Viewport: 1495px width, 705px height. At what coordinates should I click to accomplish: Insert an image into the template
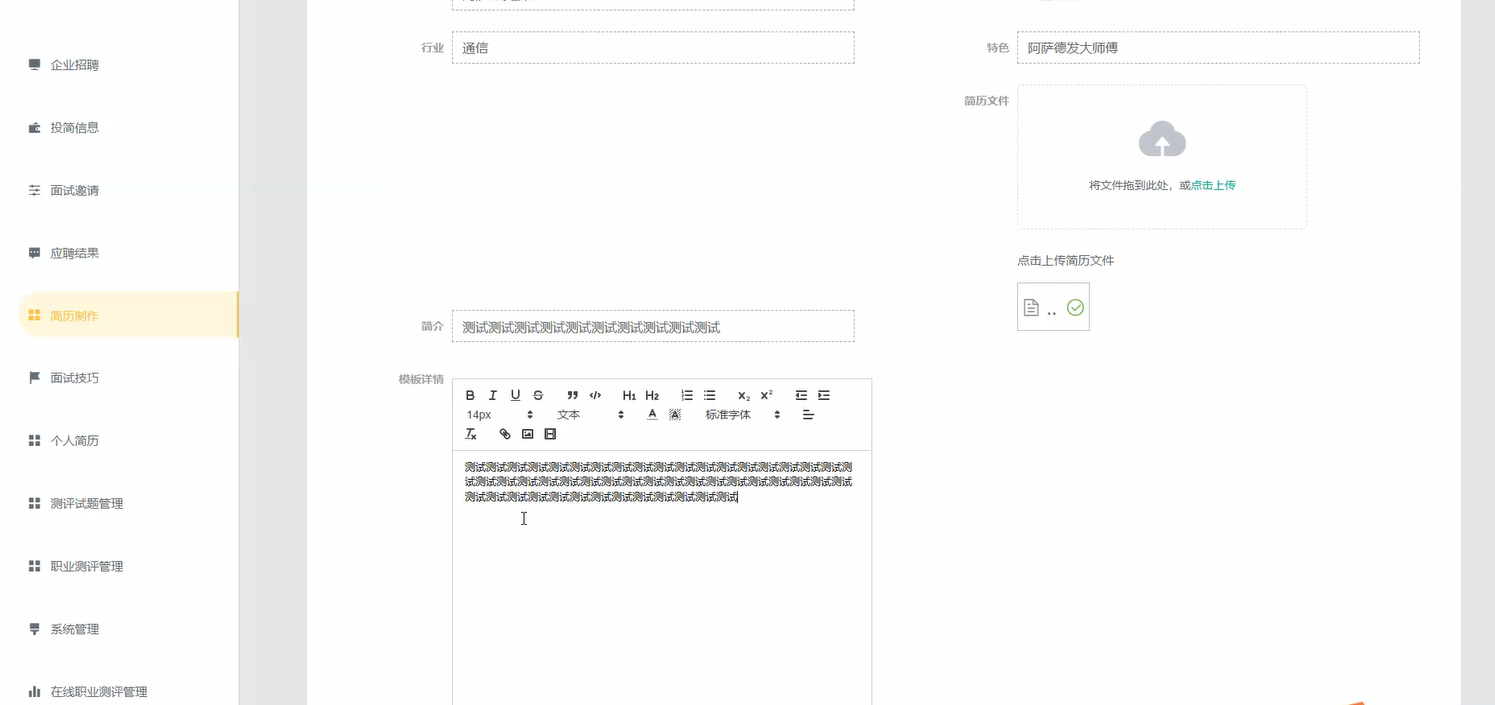pyautogui.click(x=527, y=433)
